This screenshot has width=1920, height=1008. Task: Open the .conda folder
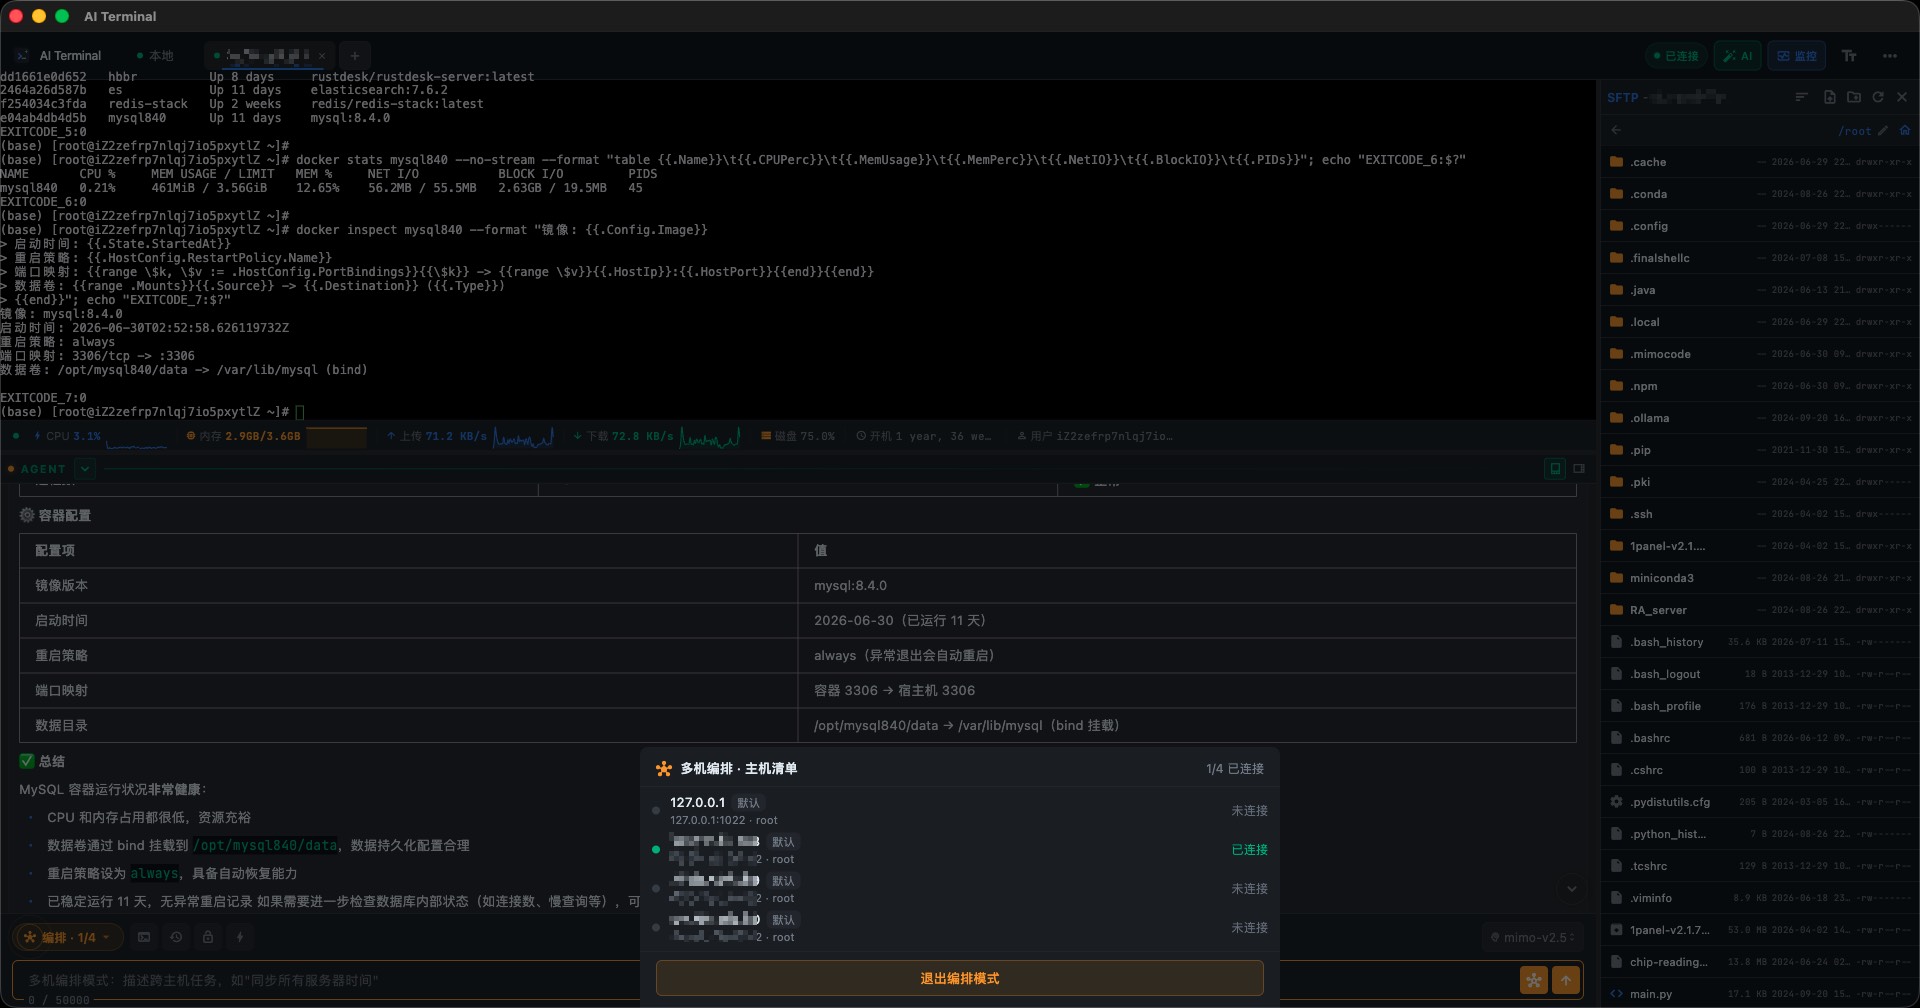click(x=1759, y=194)
